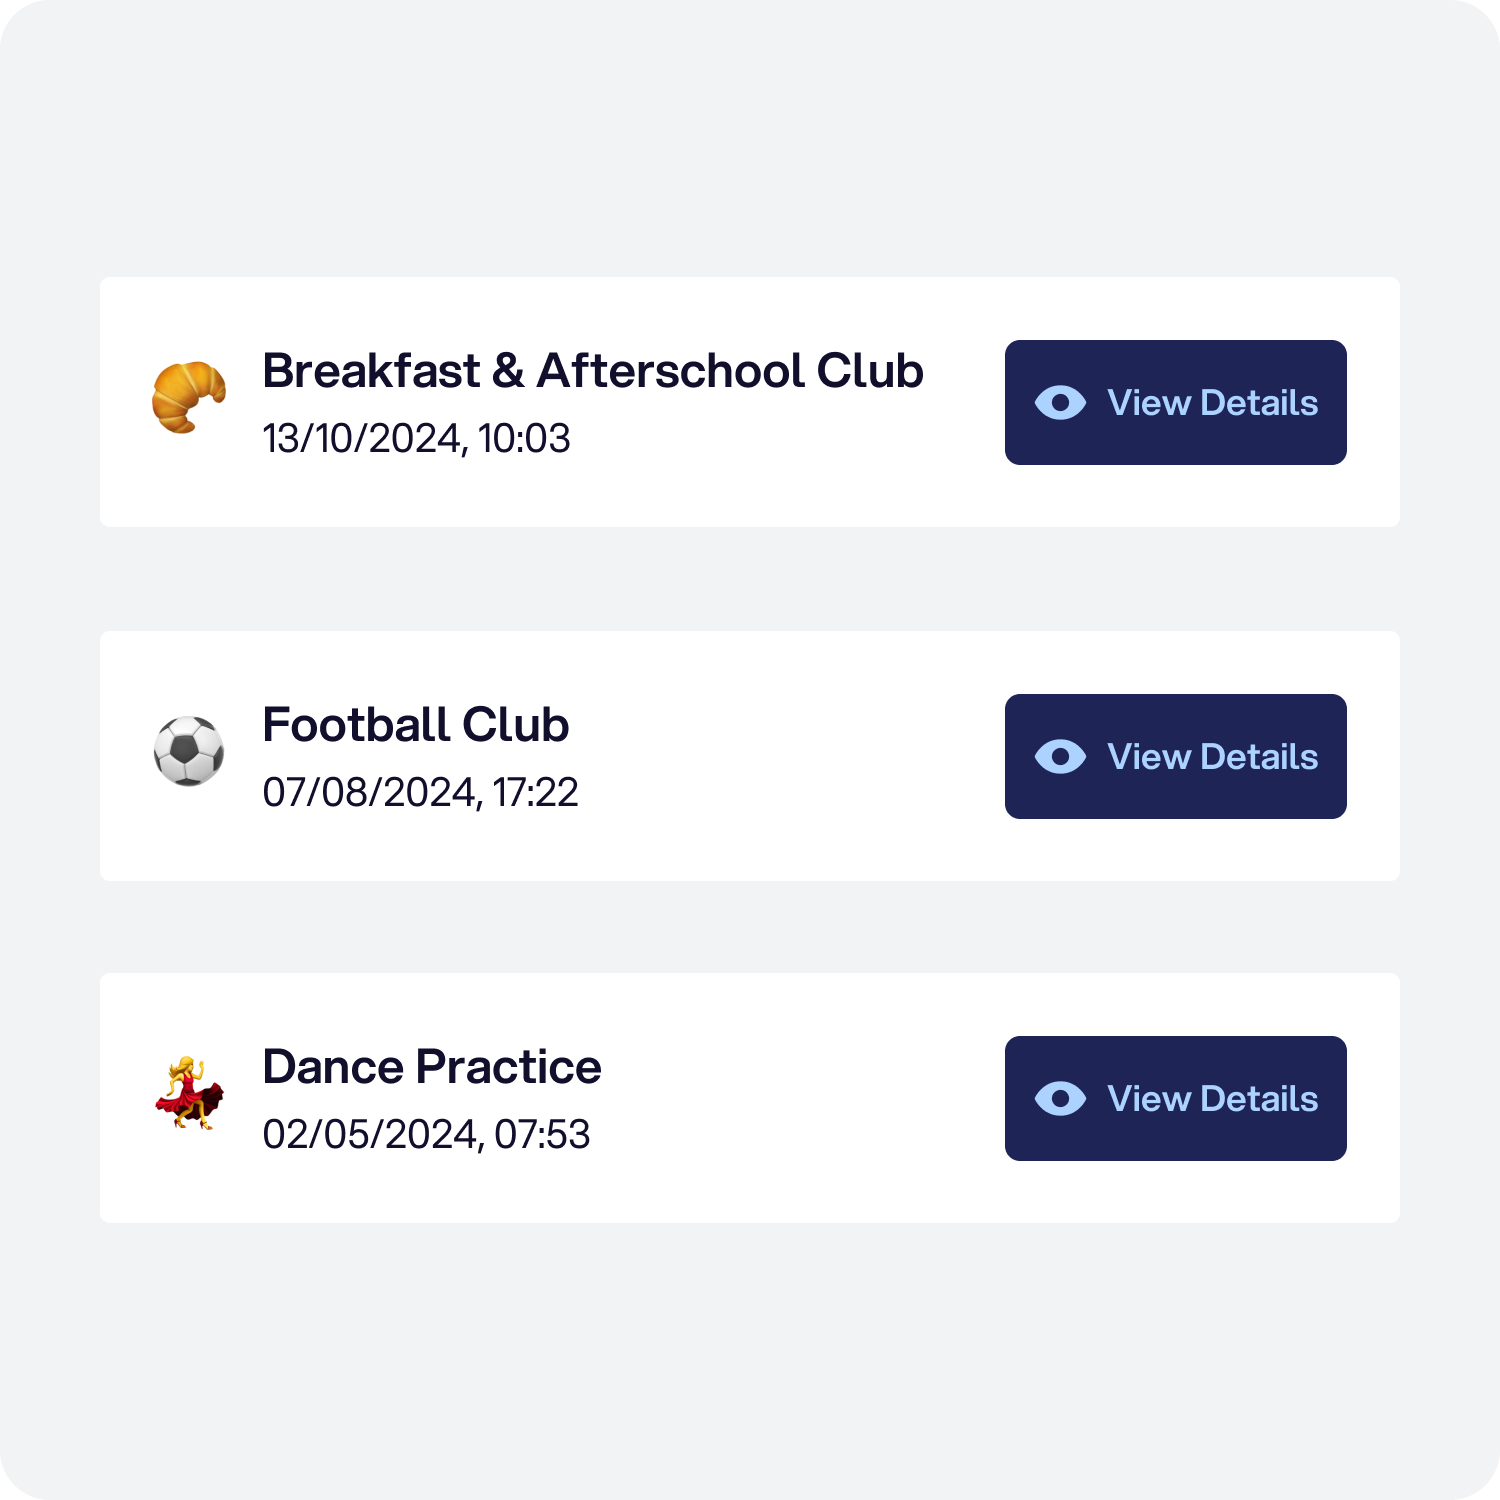
Task: Click "View Details" text in Football Club row
Action: (1213, 757)
